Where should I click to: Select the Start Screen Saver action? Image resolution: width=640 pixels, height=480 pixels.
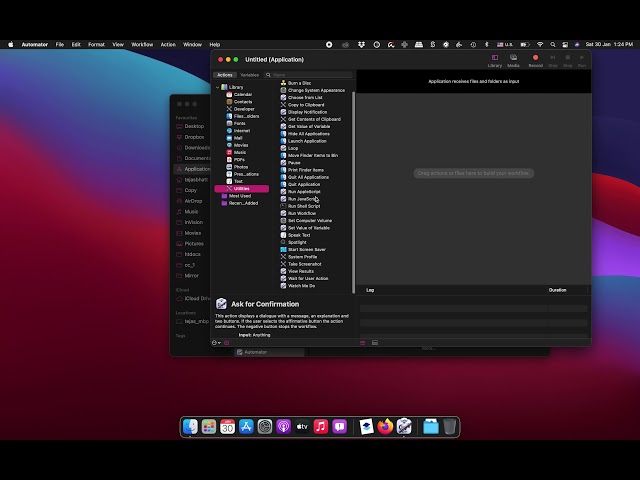[306, 250]
